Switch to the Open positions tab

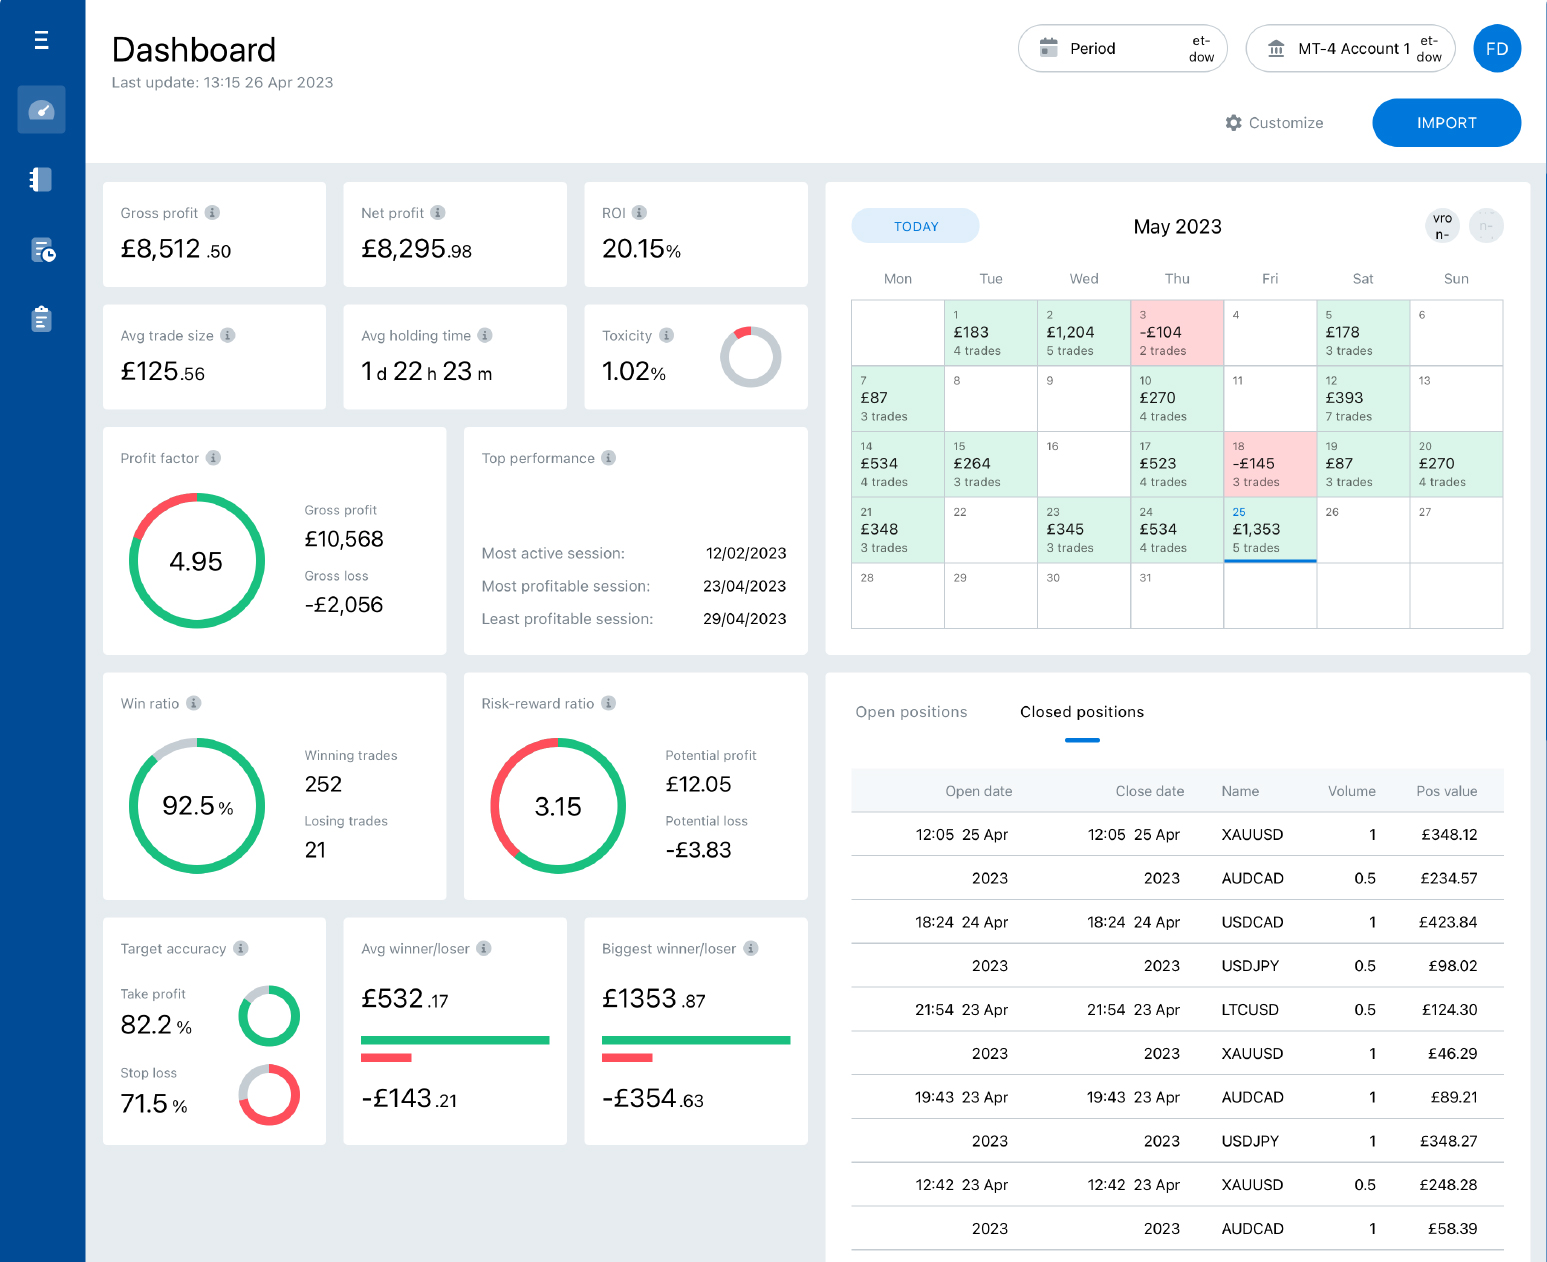click(x=911, y=711)
